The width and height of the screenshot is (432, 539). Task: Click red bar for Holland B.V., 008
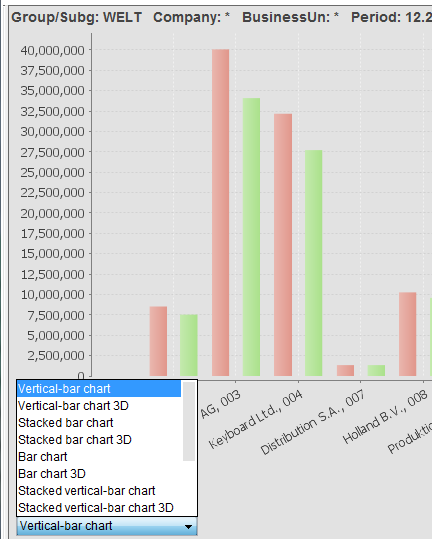click(408, 334)
